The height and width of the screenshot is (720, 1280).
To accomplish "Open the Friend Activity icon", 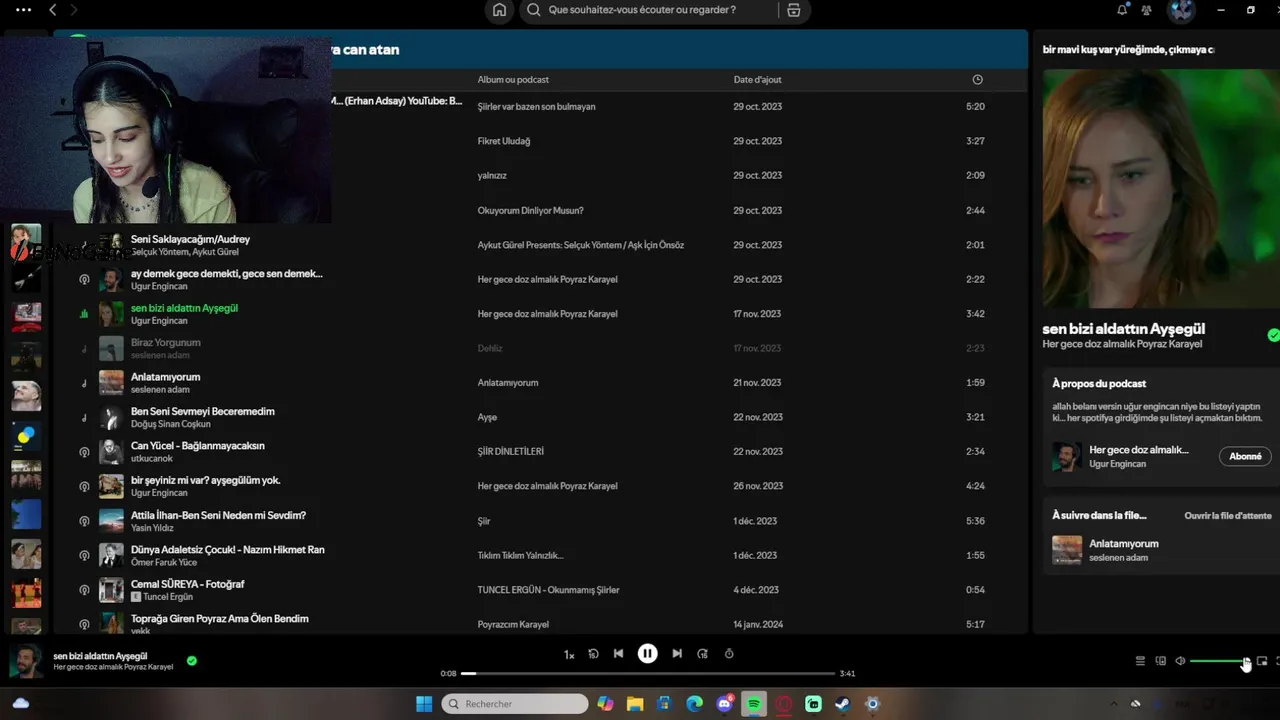I will pos(1146,10).
